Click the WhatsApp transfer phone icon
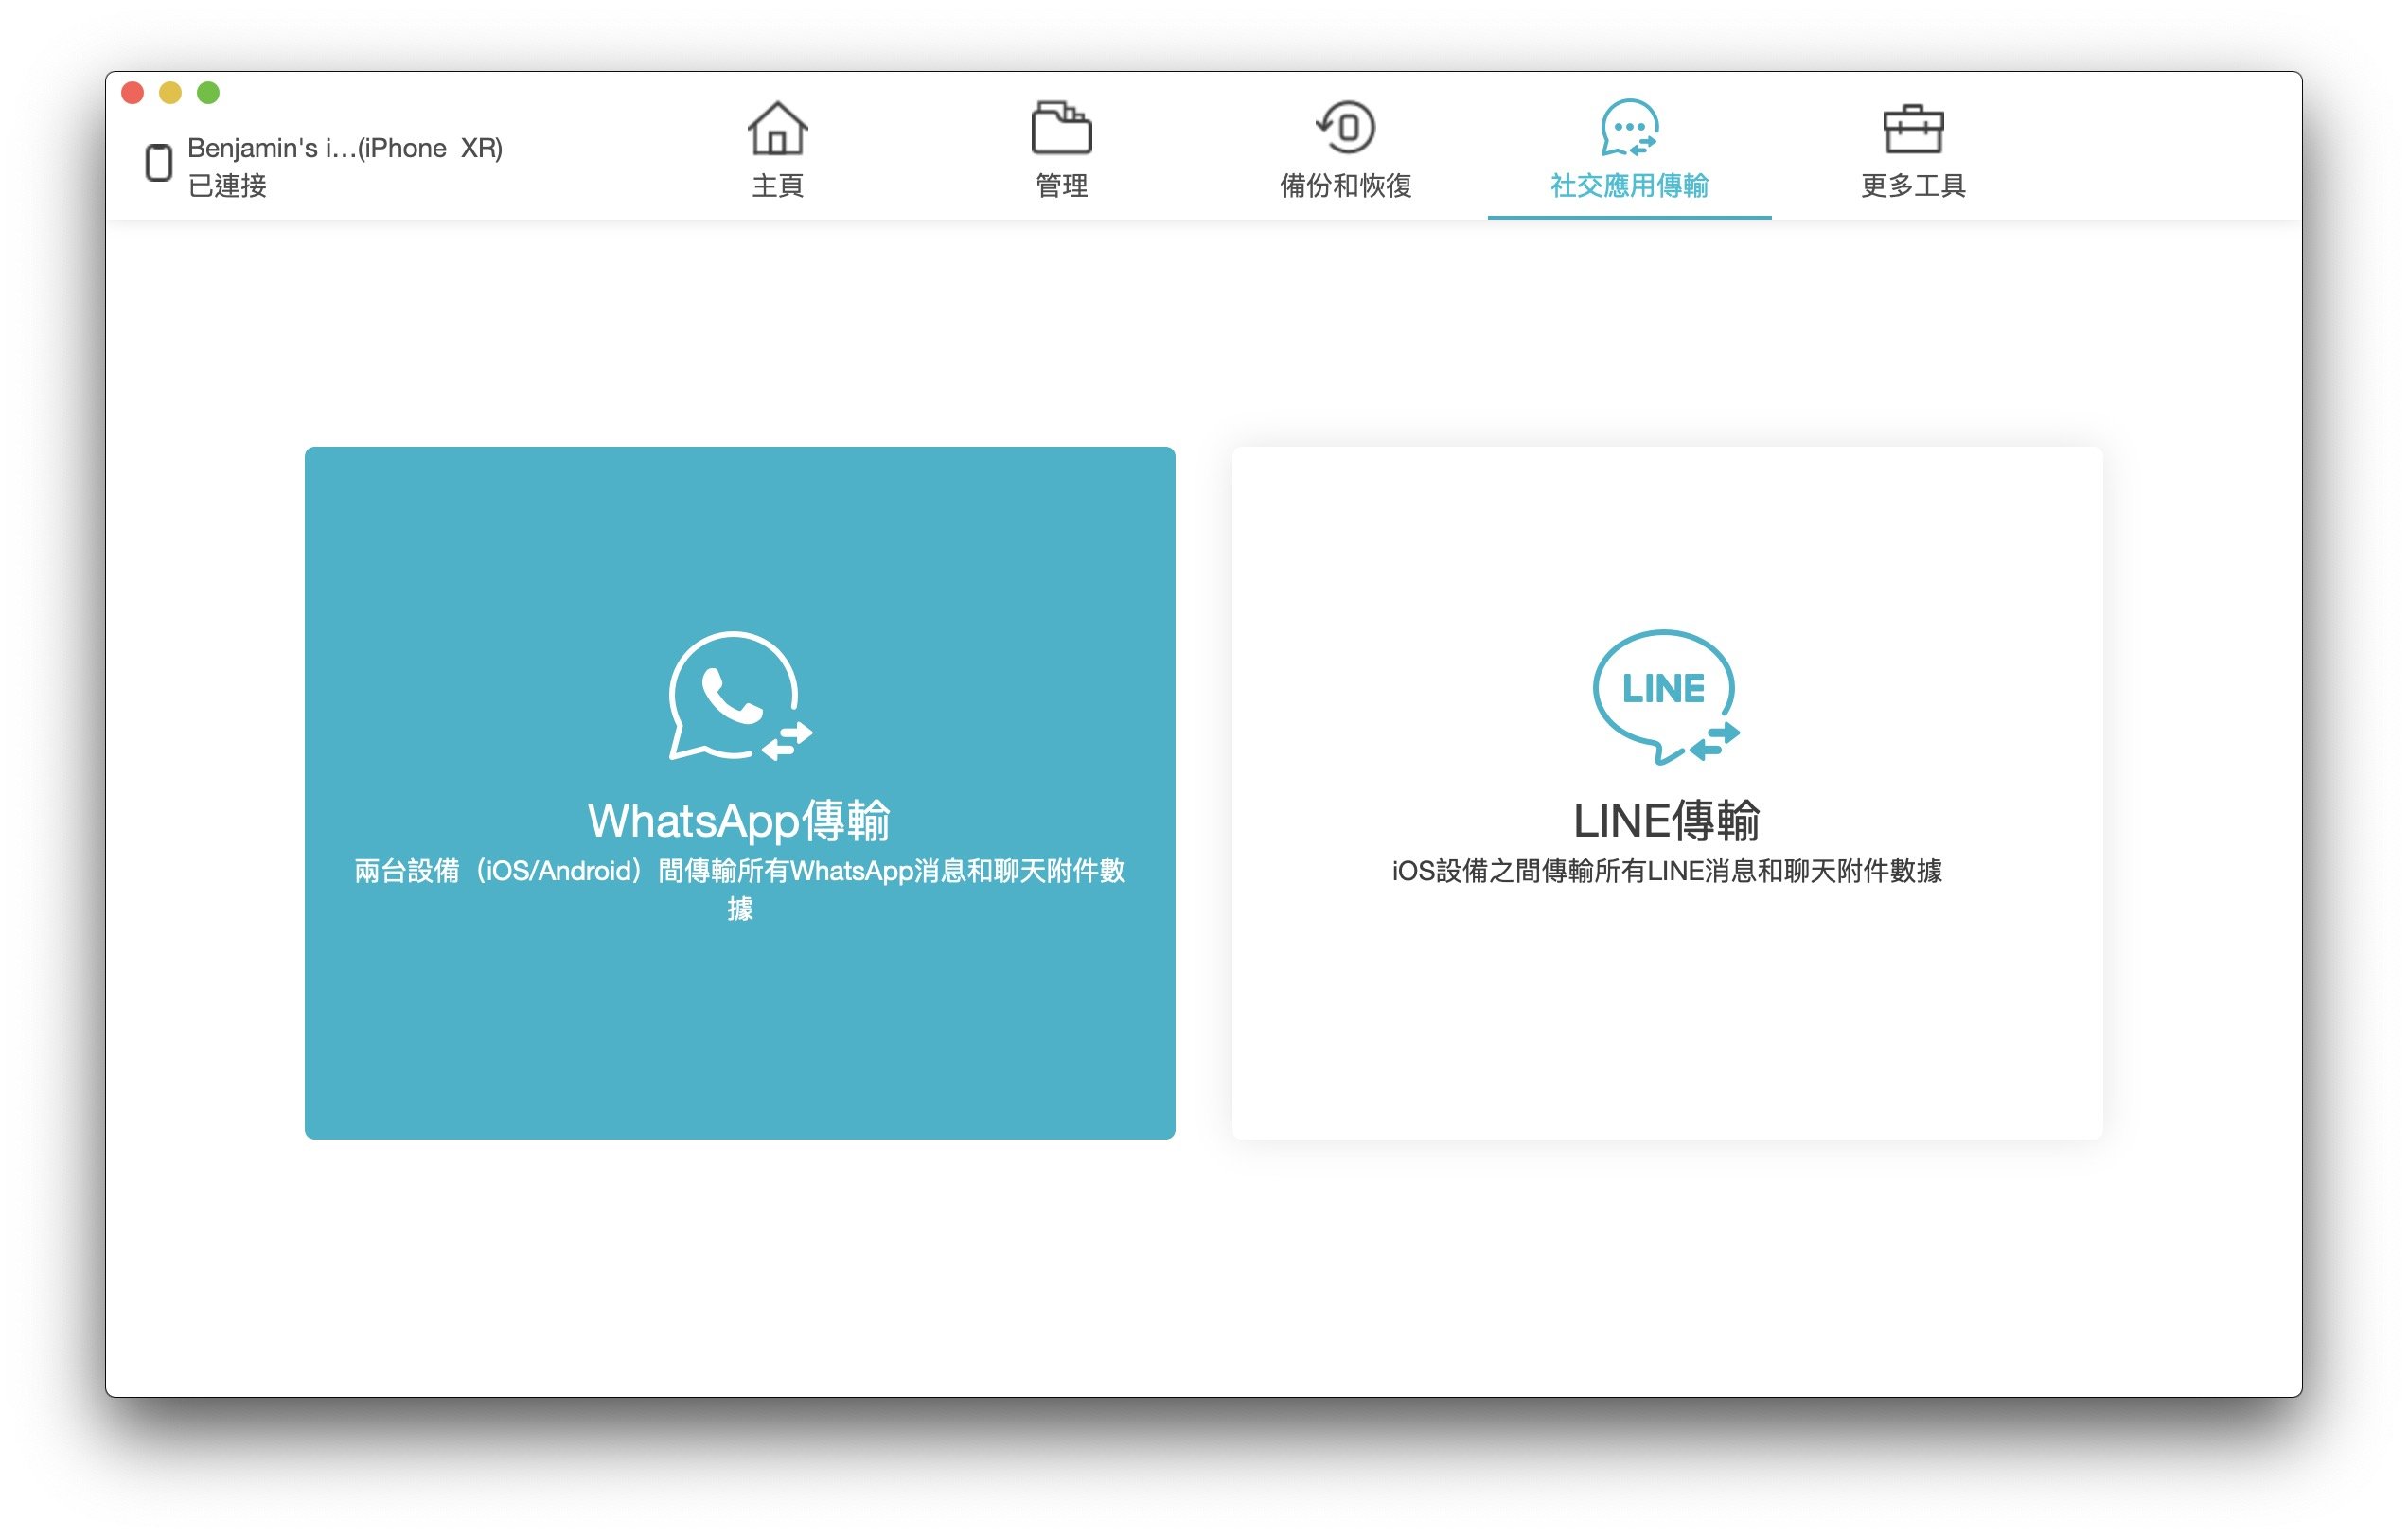Screen dimensions: 2408x1537 tap(740, 696)
